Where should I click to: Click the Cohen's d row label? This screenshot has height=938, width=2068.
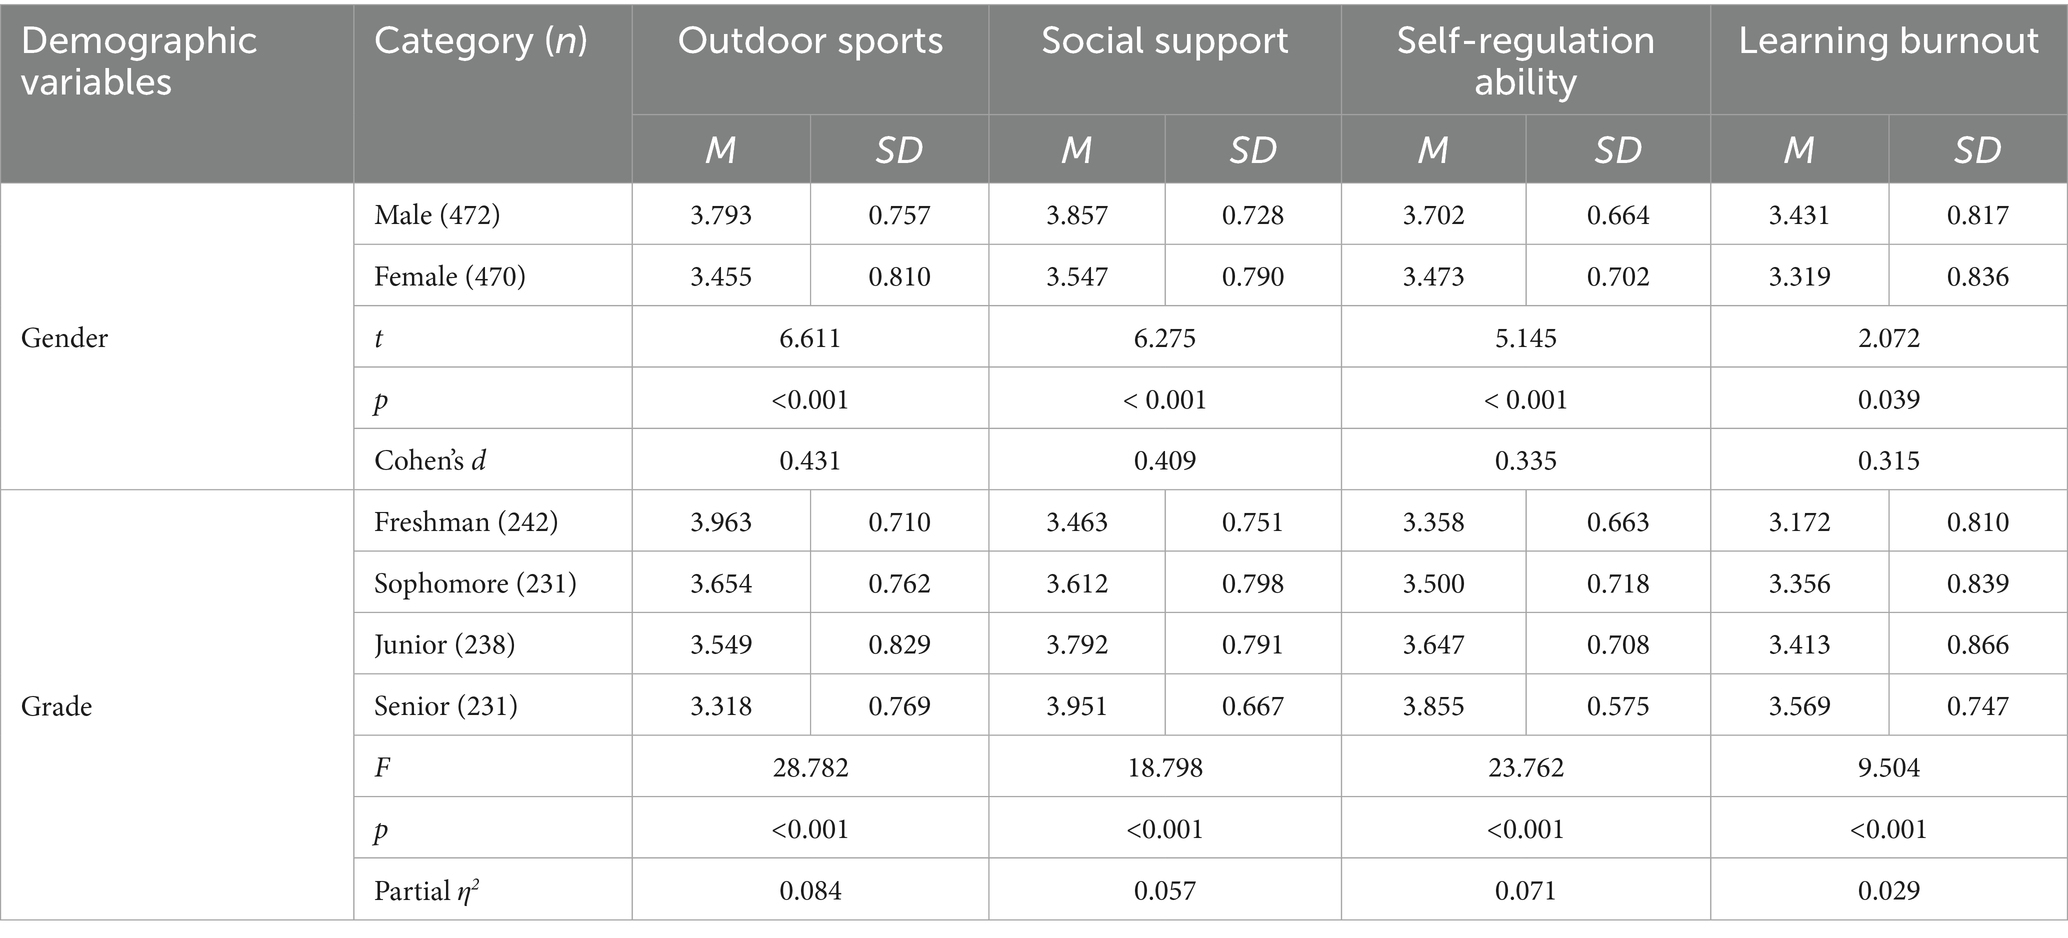(x=430, y=460)
